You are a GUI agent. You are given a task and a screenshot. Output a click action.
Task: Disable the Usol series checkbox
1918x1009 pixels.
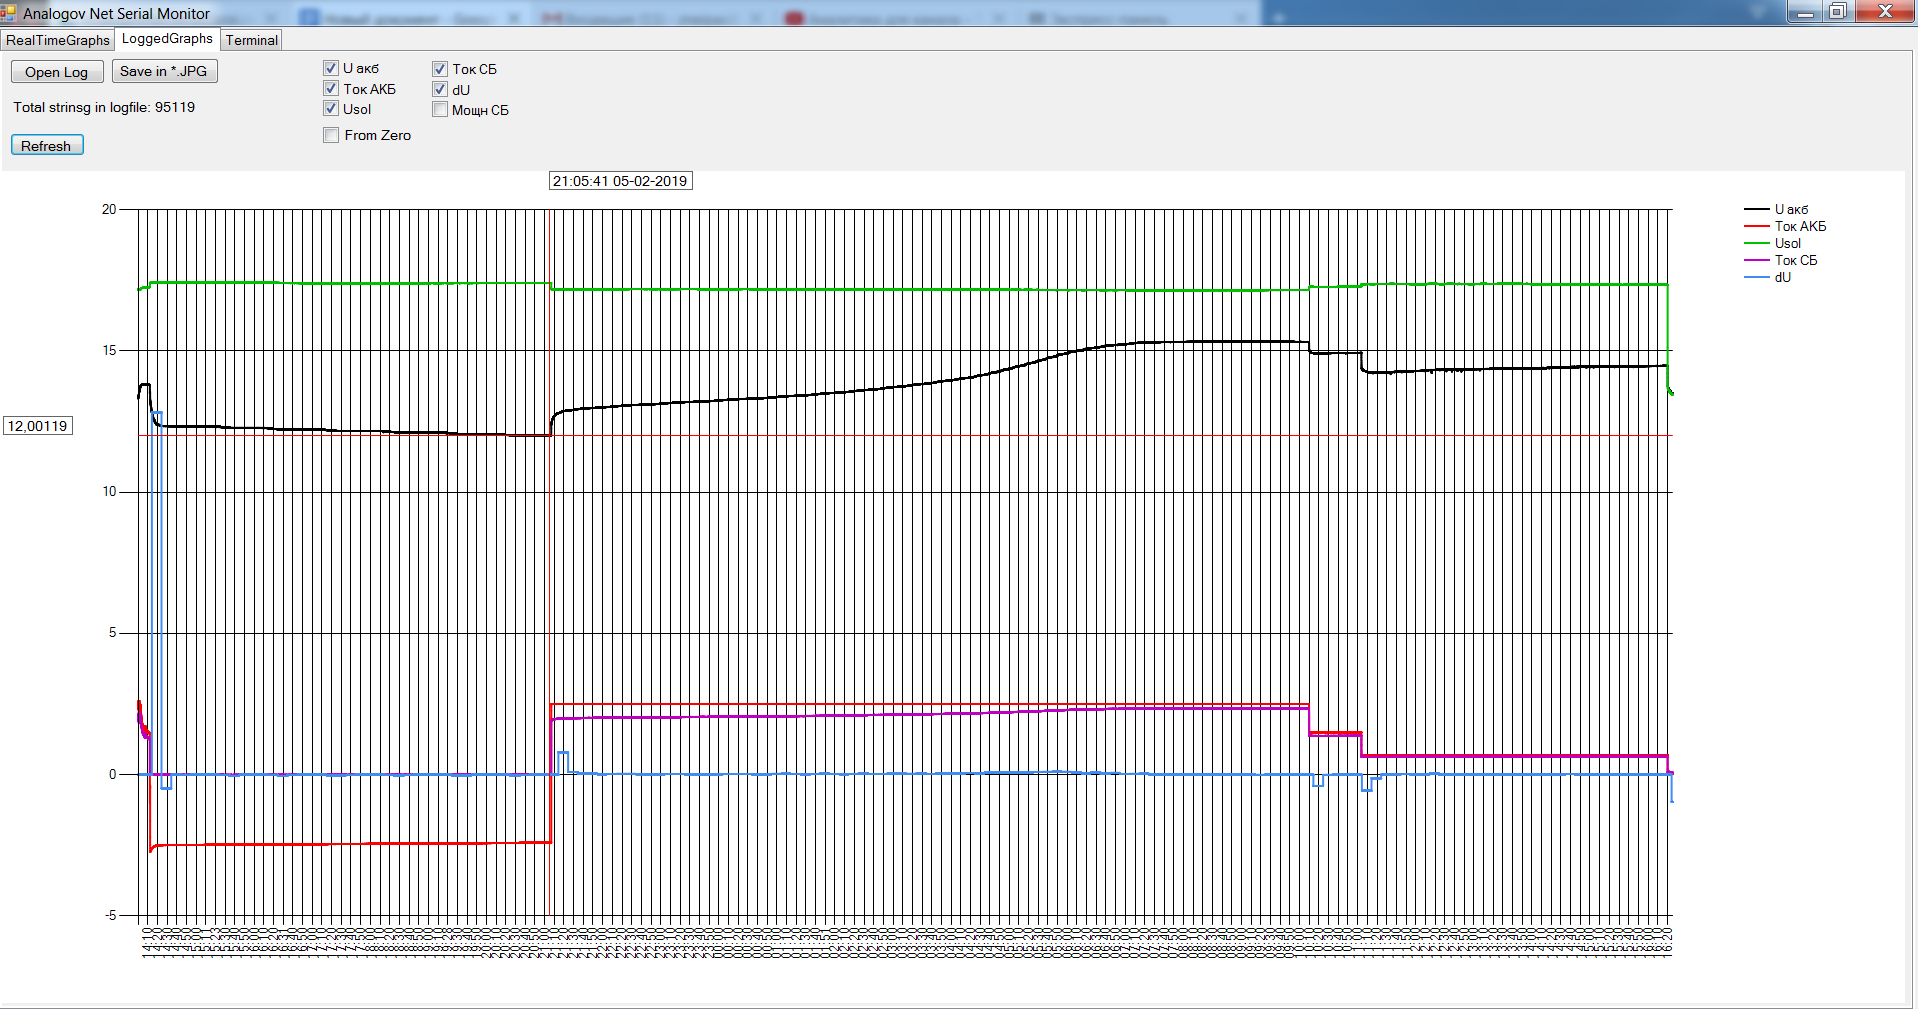[x=331, y=109]
